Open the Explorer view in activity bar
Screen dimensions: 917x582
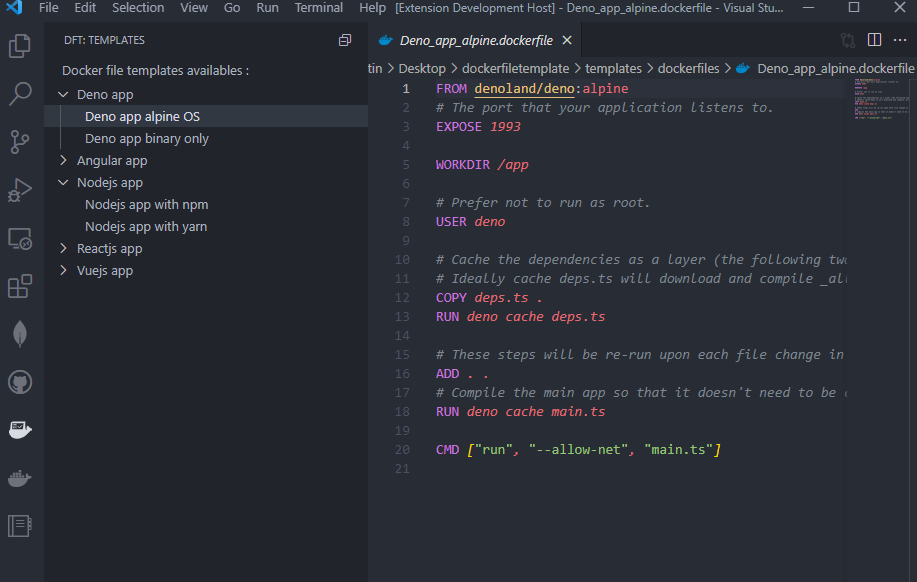tap(20, 46)
